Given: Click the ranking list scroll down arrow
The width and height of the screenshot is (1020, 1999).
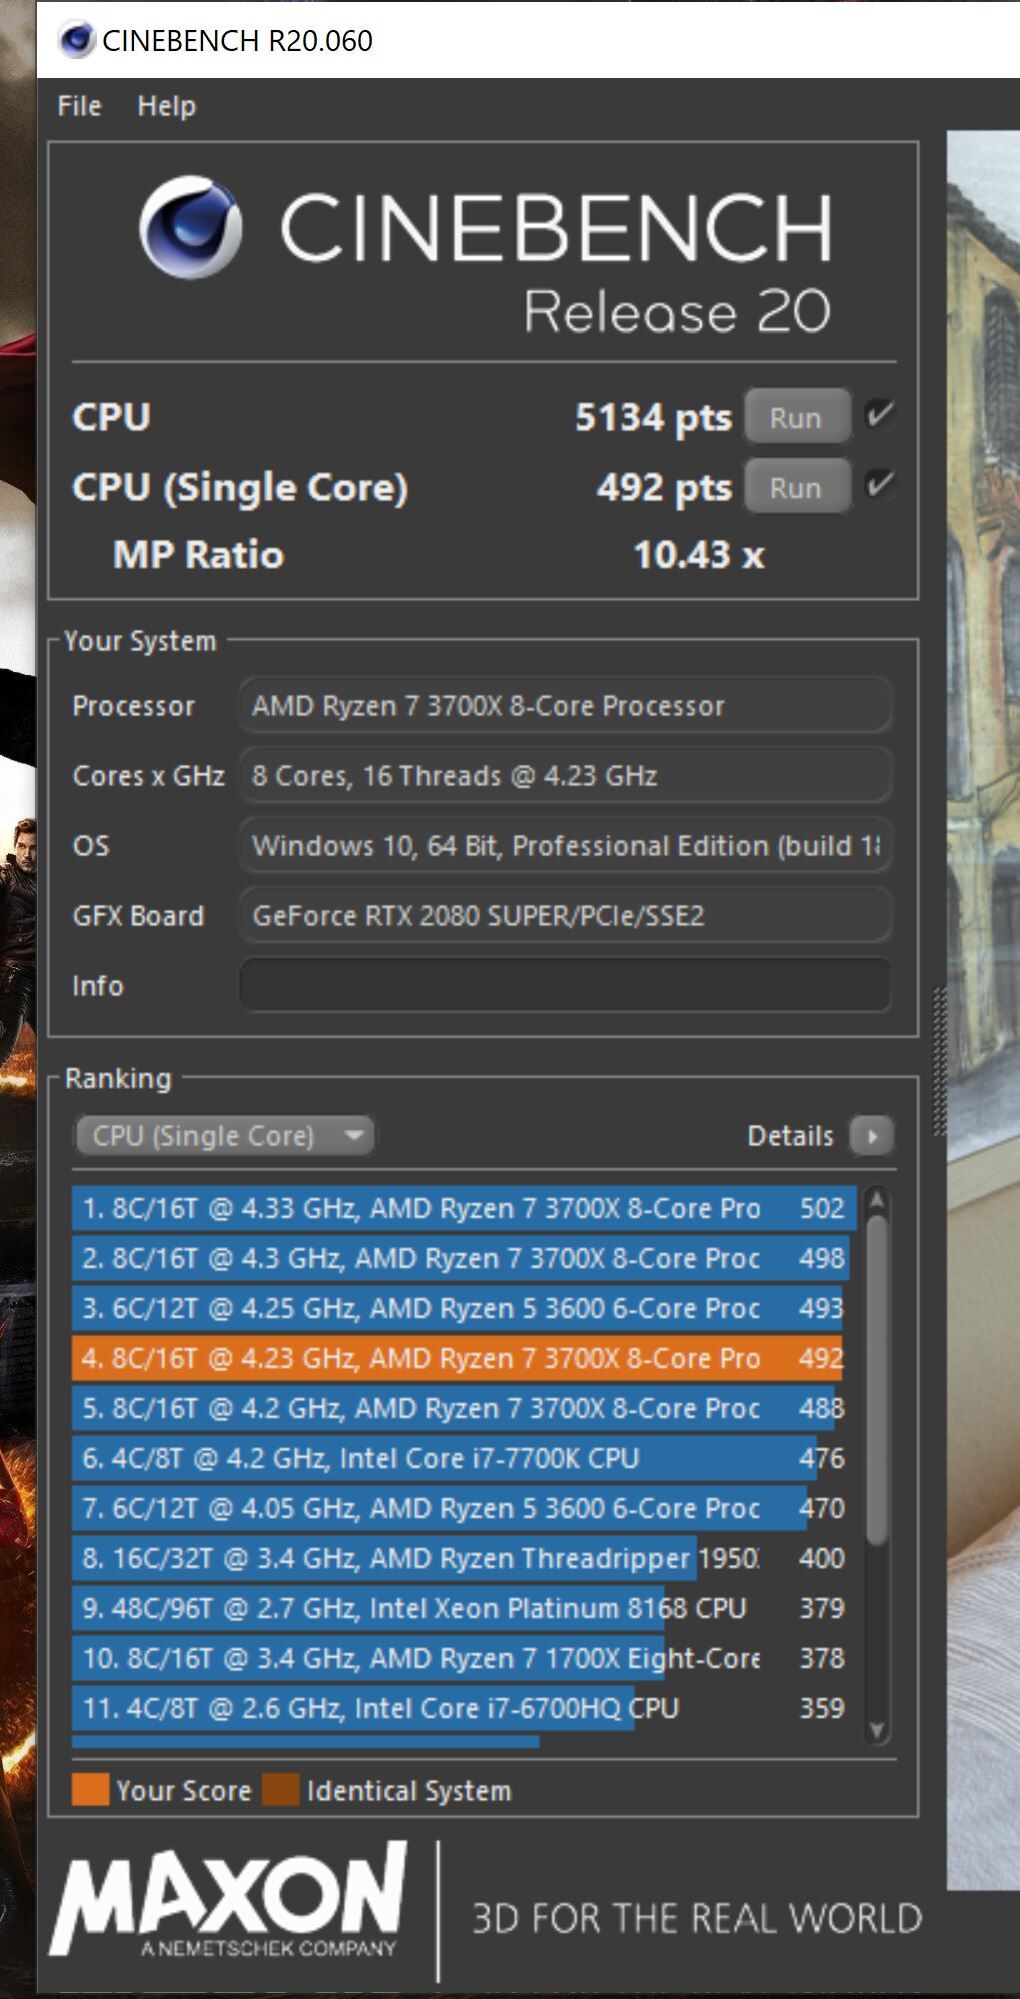Looking at the screenshot, I should pyautogui.click(x=877, y=1731).
